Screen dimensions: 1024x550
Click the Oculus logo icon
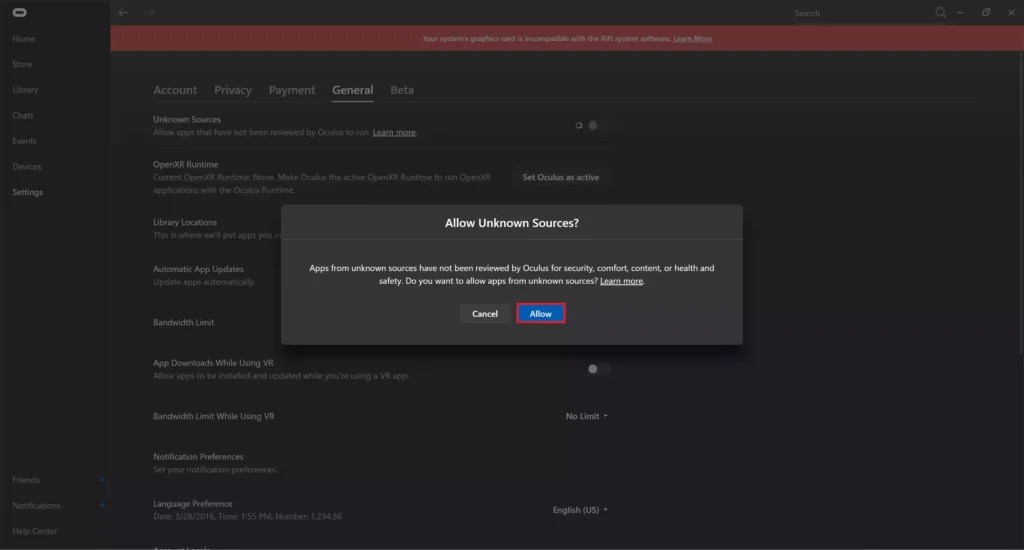(20, 12)
